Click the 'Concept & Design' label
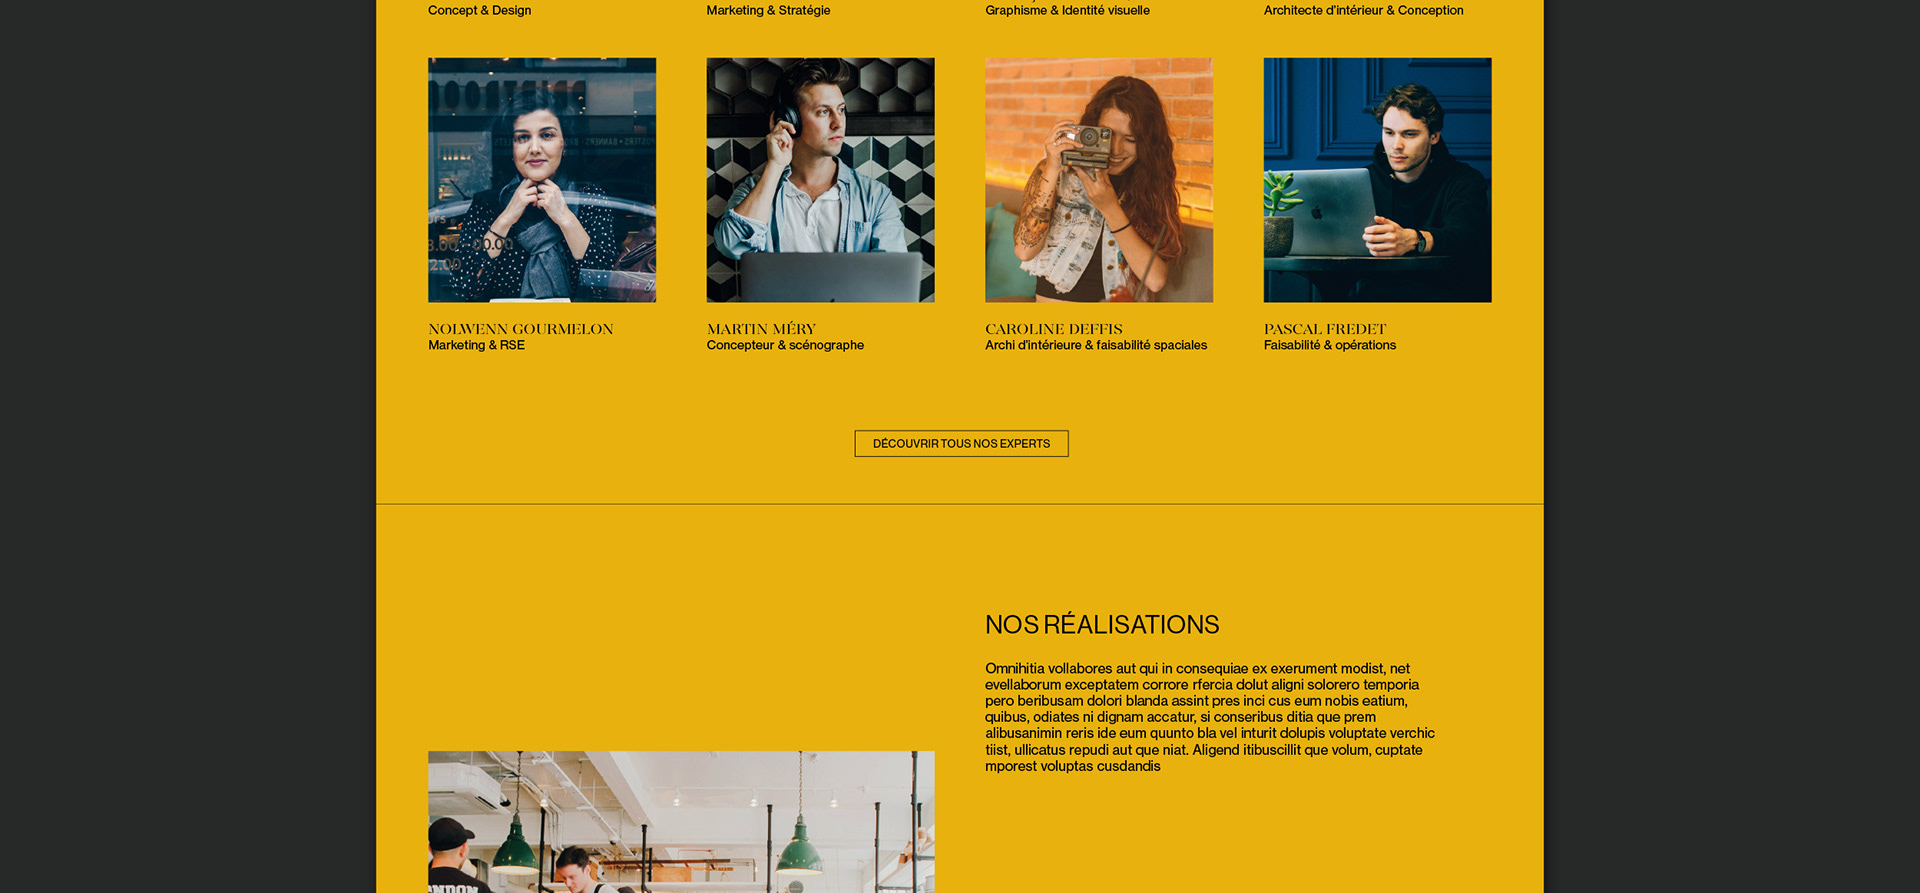 click(479, 10)
